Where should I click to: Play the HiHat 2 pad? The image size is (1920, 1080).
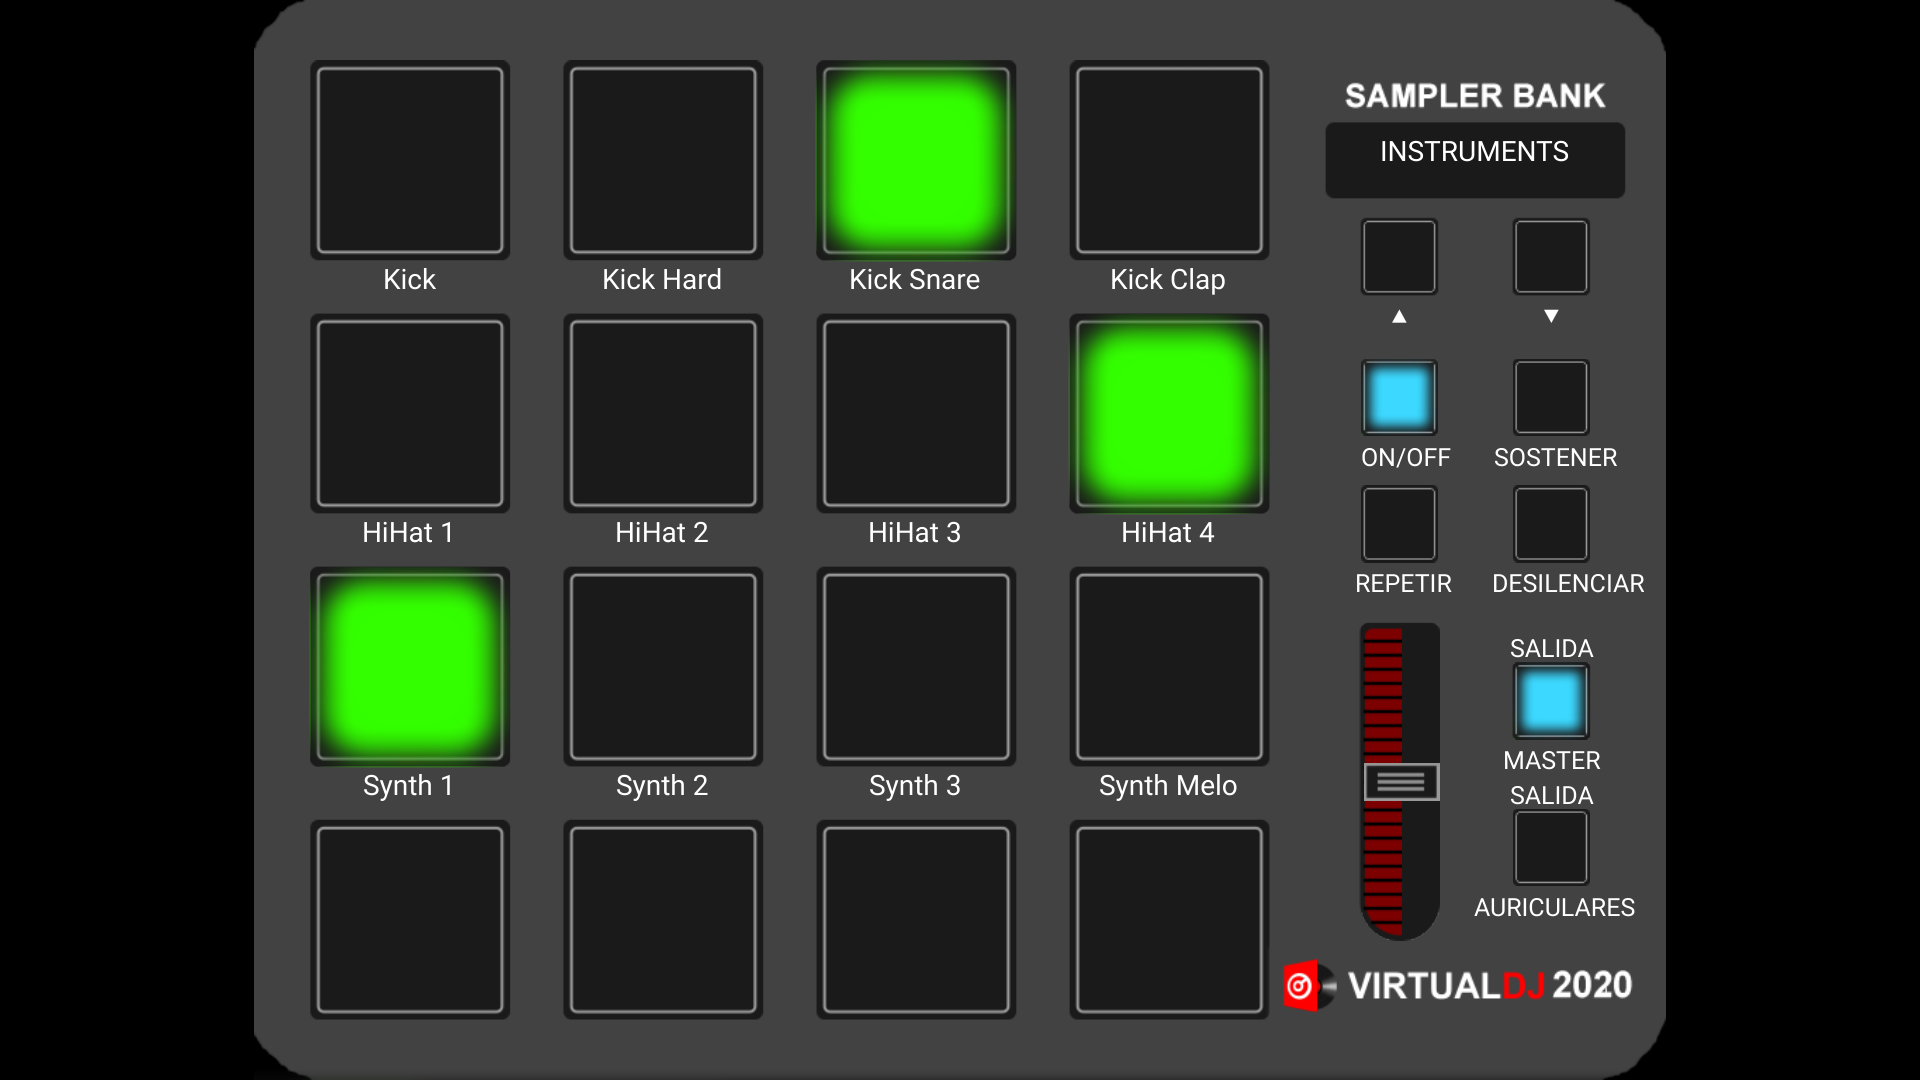[663, 413]
